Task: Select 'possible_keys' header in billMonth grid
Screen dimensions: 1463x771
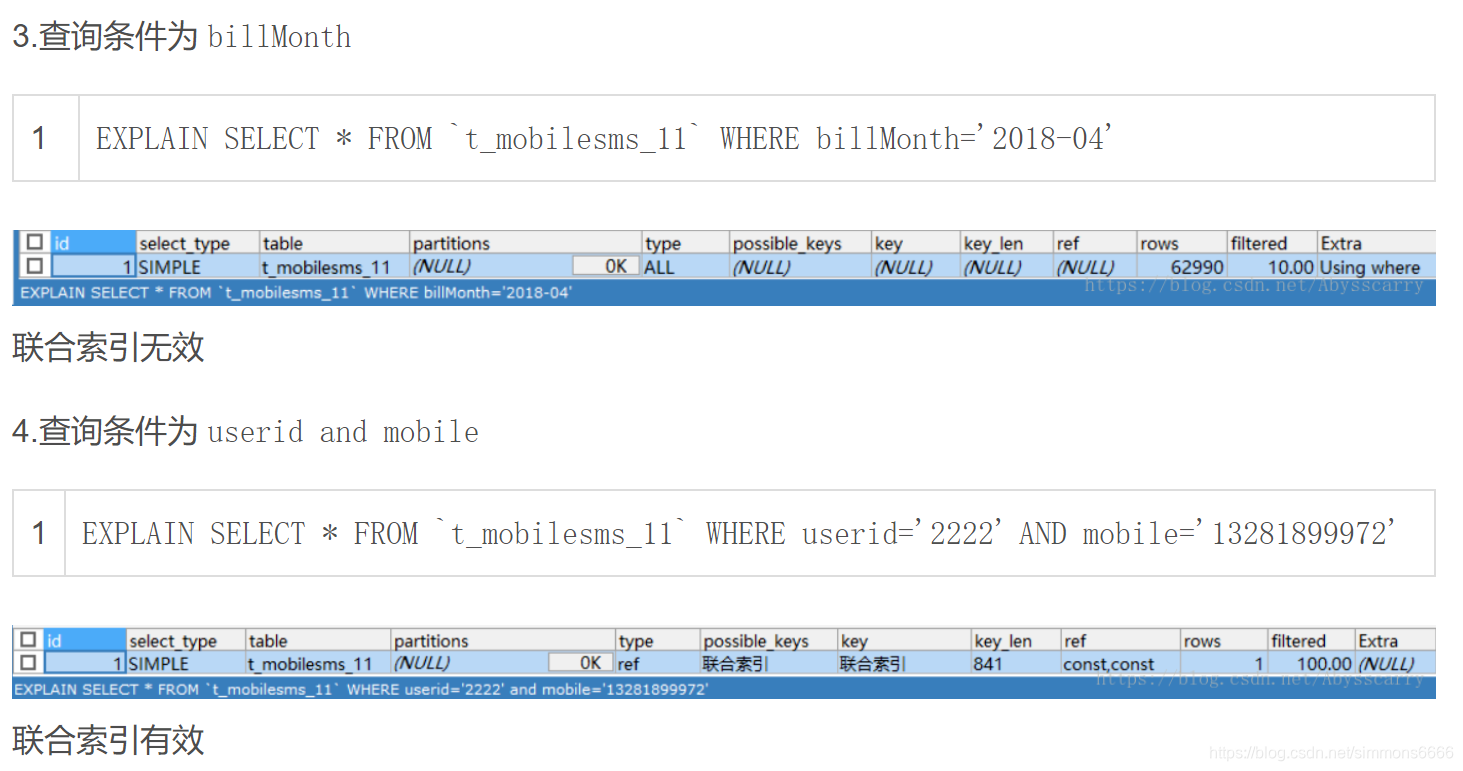Action: pyautogui.click(x=799, y=243)
